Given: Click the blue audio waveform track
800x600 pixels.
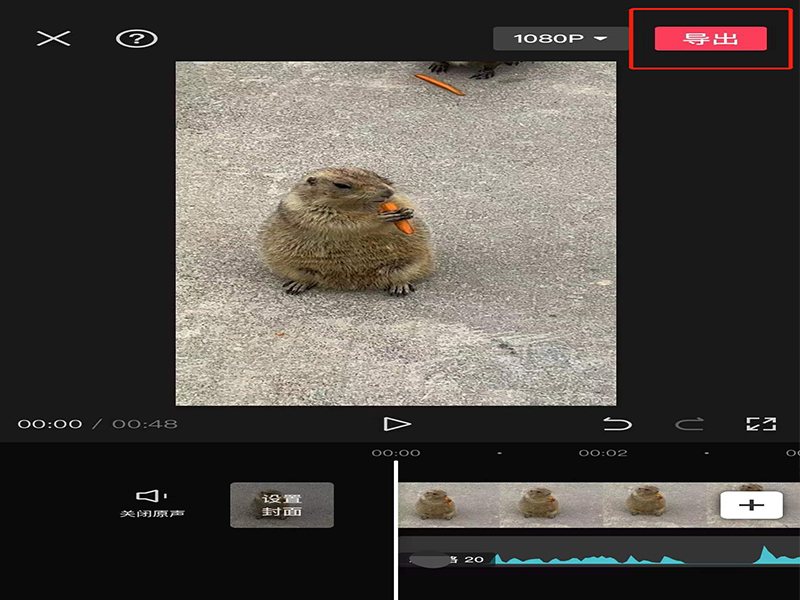Looking at the screenshot, I should tap(620, 556).
